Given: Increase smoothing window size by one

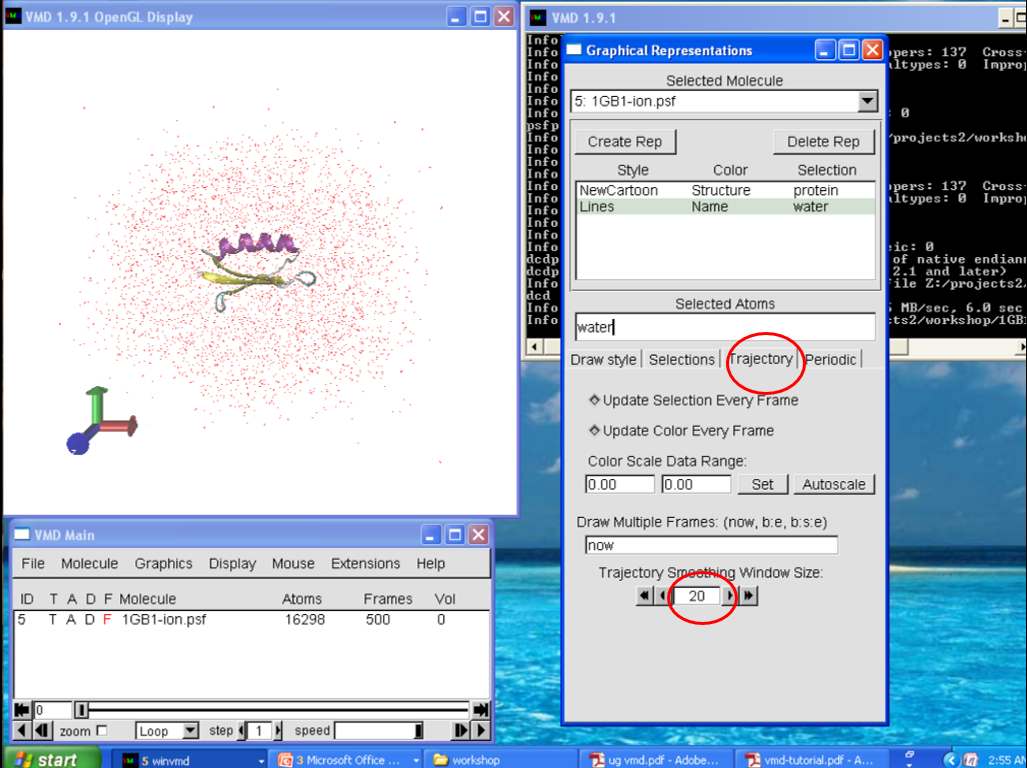Looking at the screenshot, I should click(730, 596).
